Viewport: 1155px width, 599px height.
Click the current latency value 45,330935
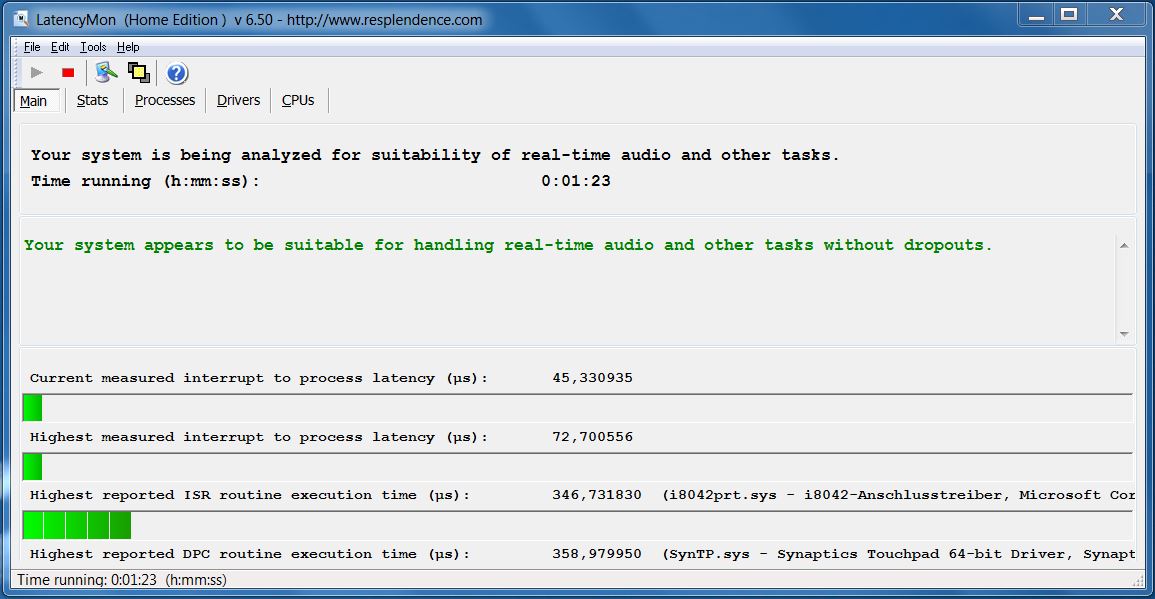point(592,378)
